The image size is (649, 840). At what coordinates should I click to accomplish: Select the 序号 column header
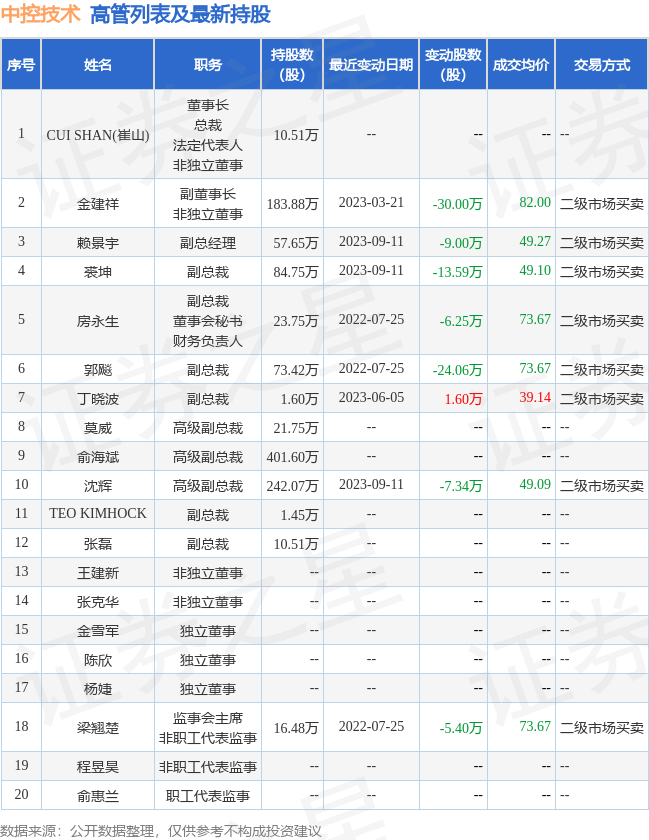click(21, 65)
